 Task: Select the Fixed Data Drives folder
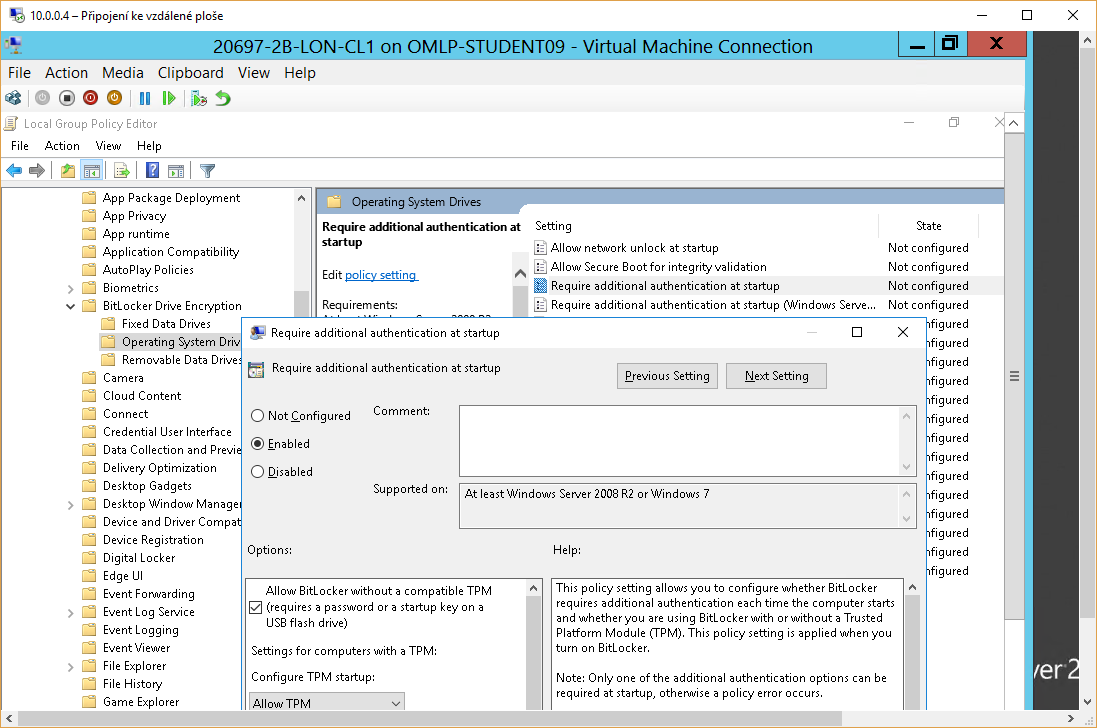pyautogui.click(x=166, y=324)
